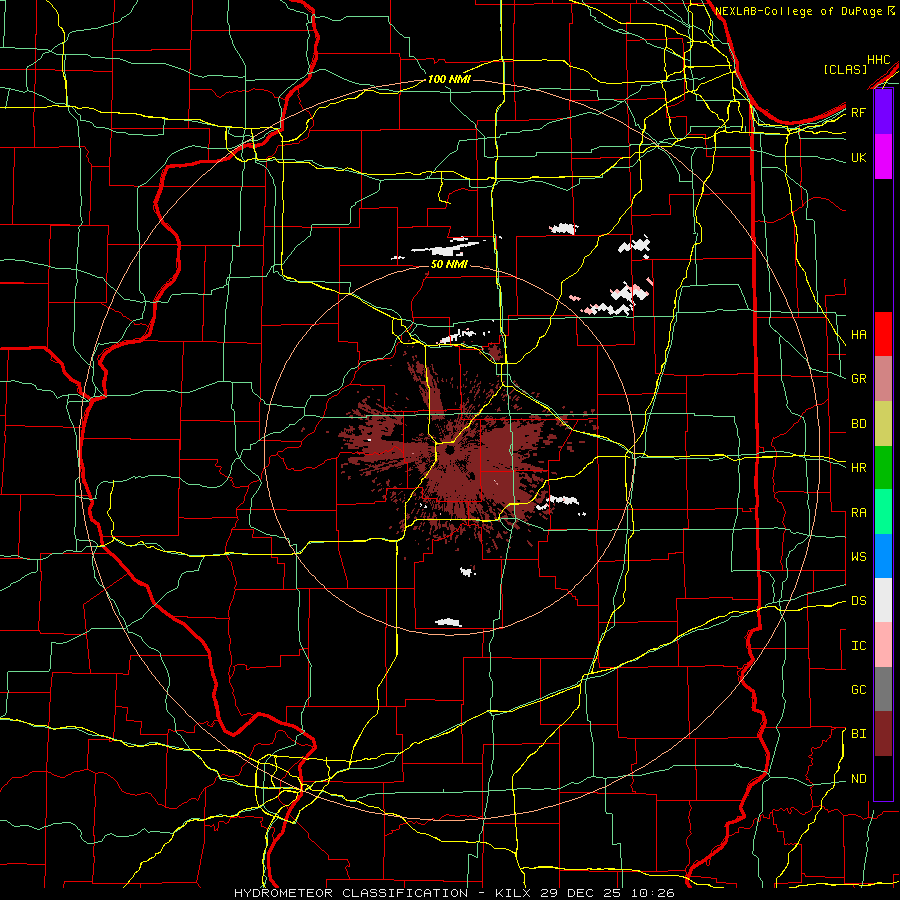Click the [CLAS] label

click(x=845, y=69)
